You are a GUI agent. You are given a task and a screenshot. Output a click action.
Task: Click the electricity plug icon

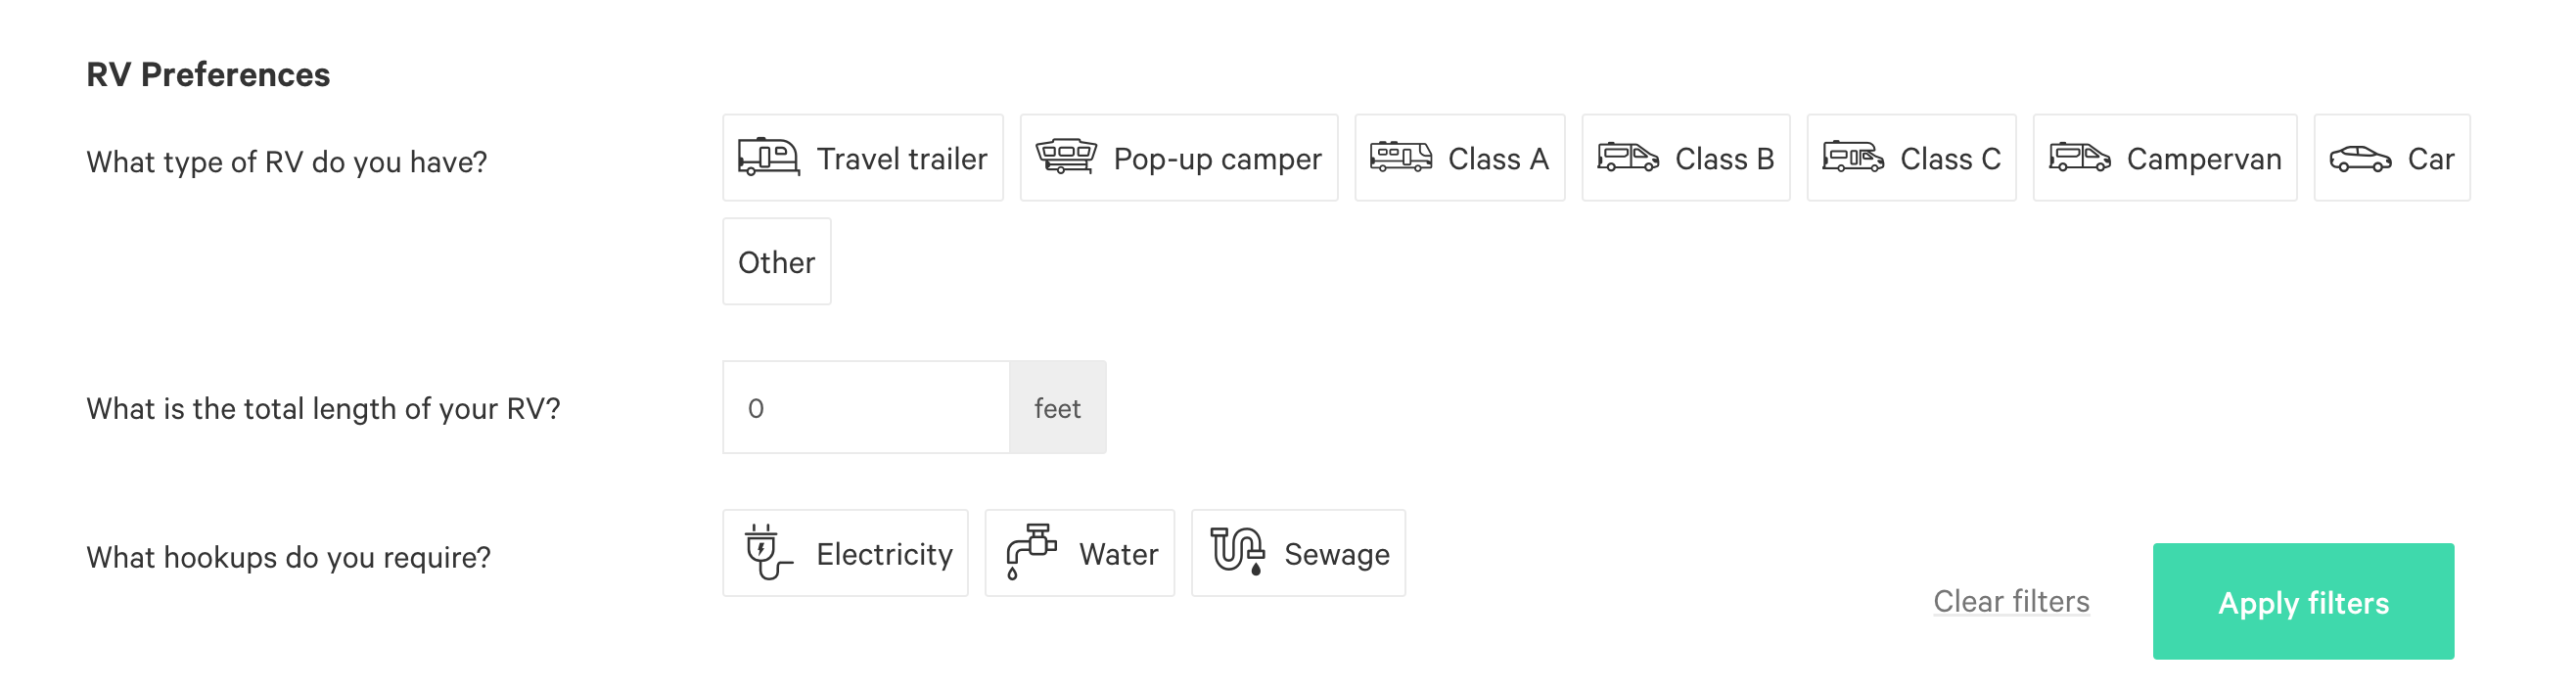768,552
